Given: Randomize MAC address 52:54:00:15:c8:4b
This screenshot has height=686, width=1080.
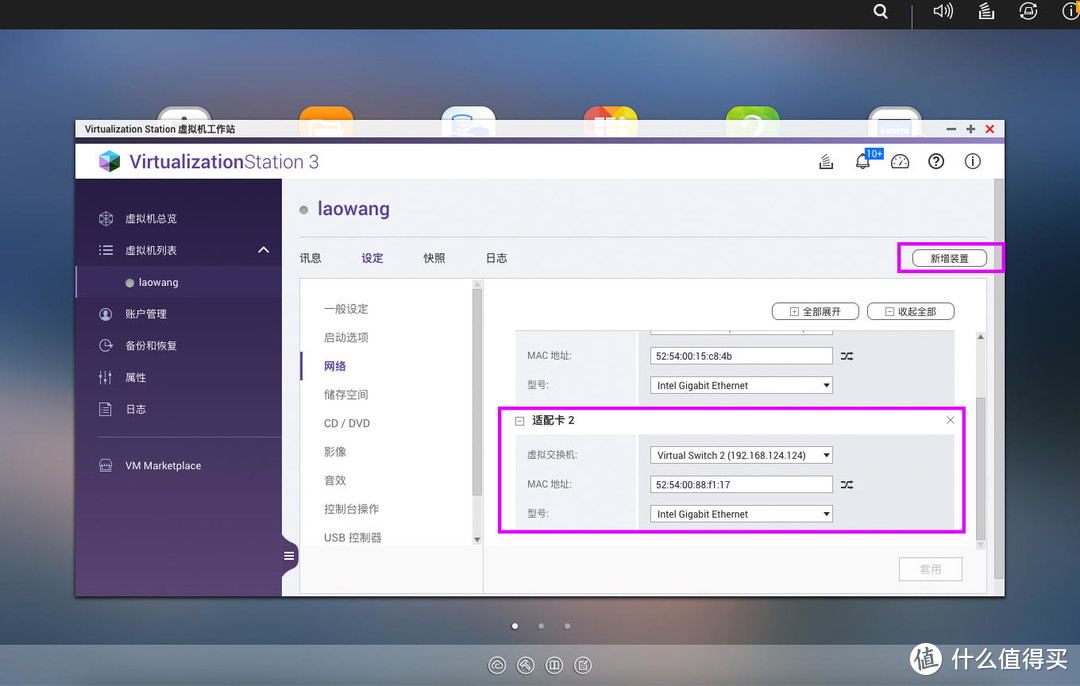Looking at the screenshot, I should pos(847,356).
